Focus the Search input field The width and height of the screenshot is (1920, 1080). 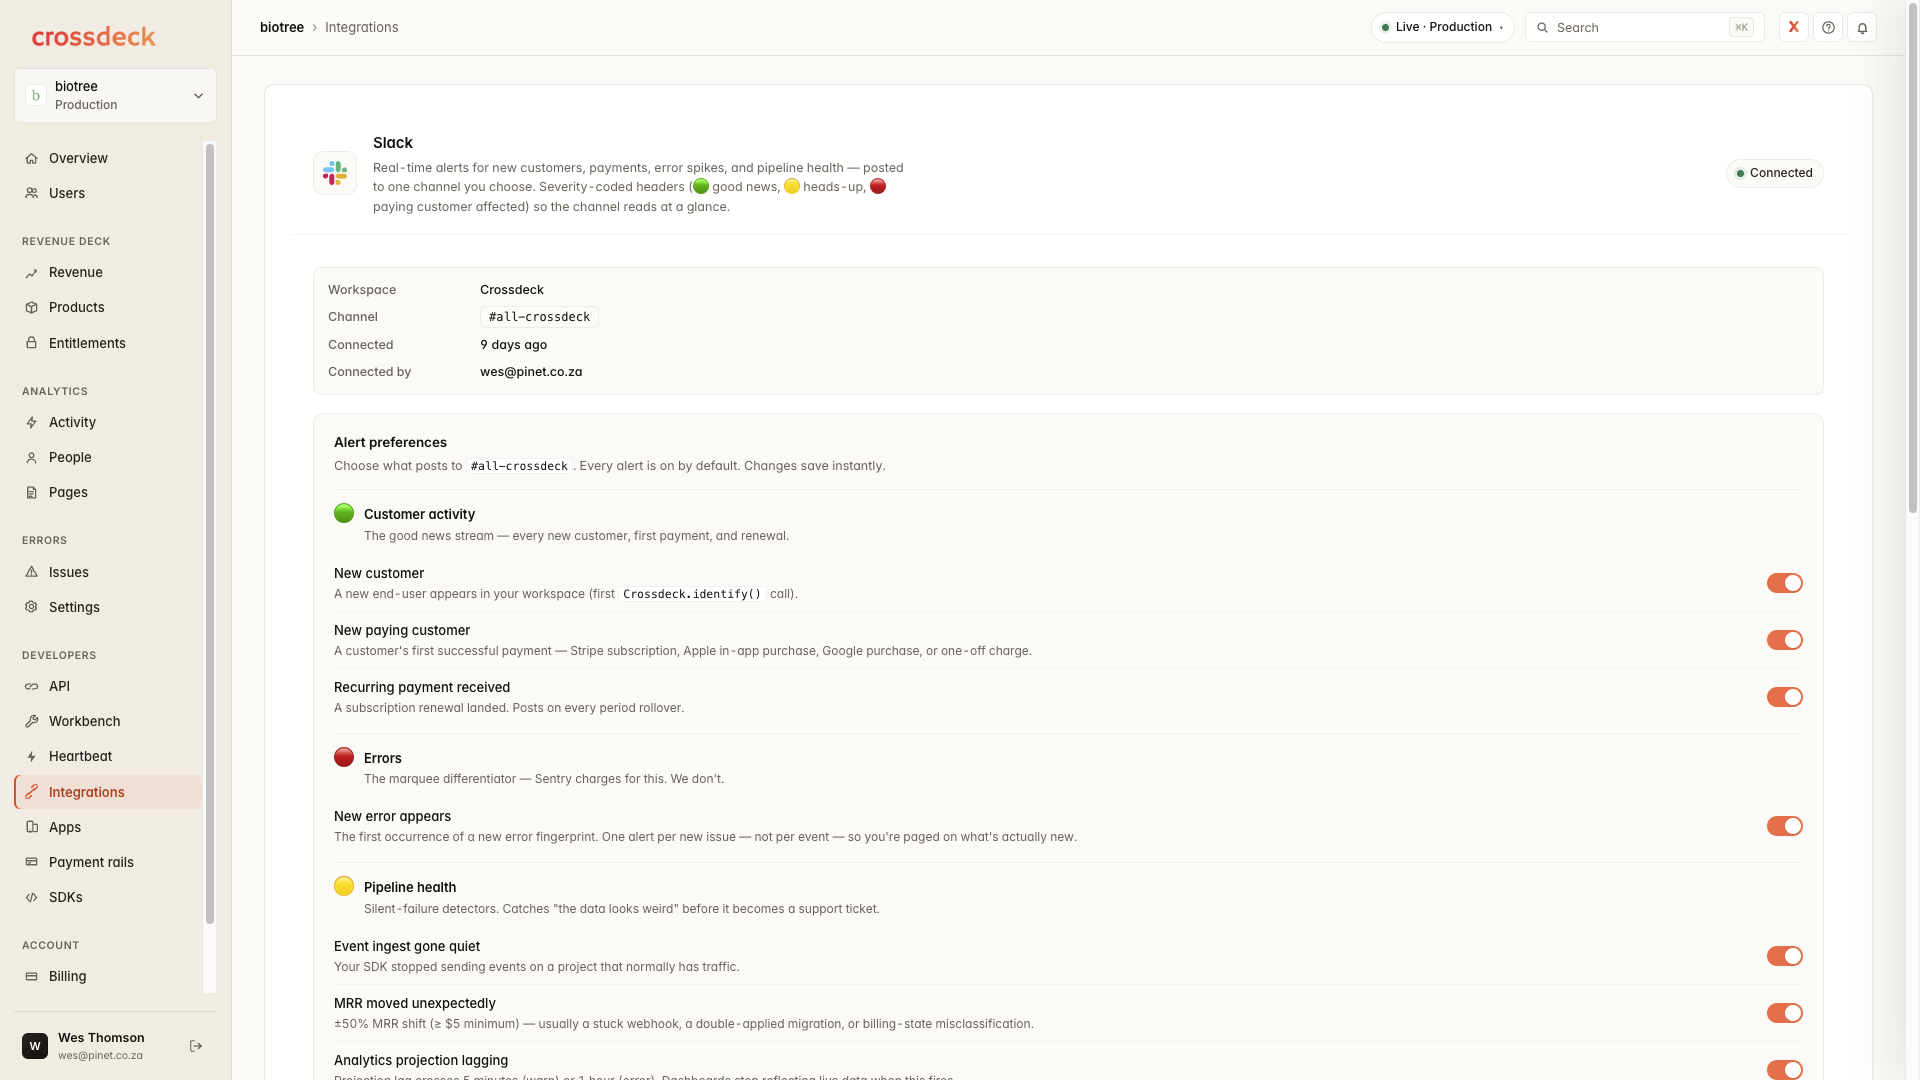point(1644,28)
